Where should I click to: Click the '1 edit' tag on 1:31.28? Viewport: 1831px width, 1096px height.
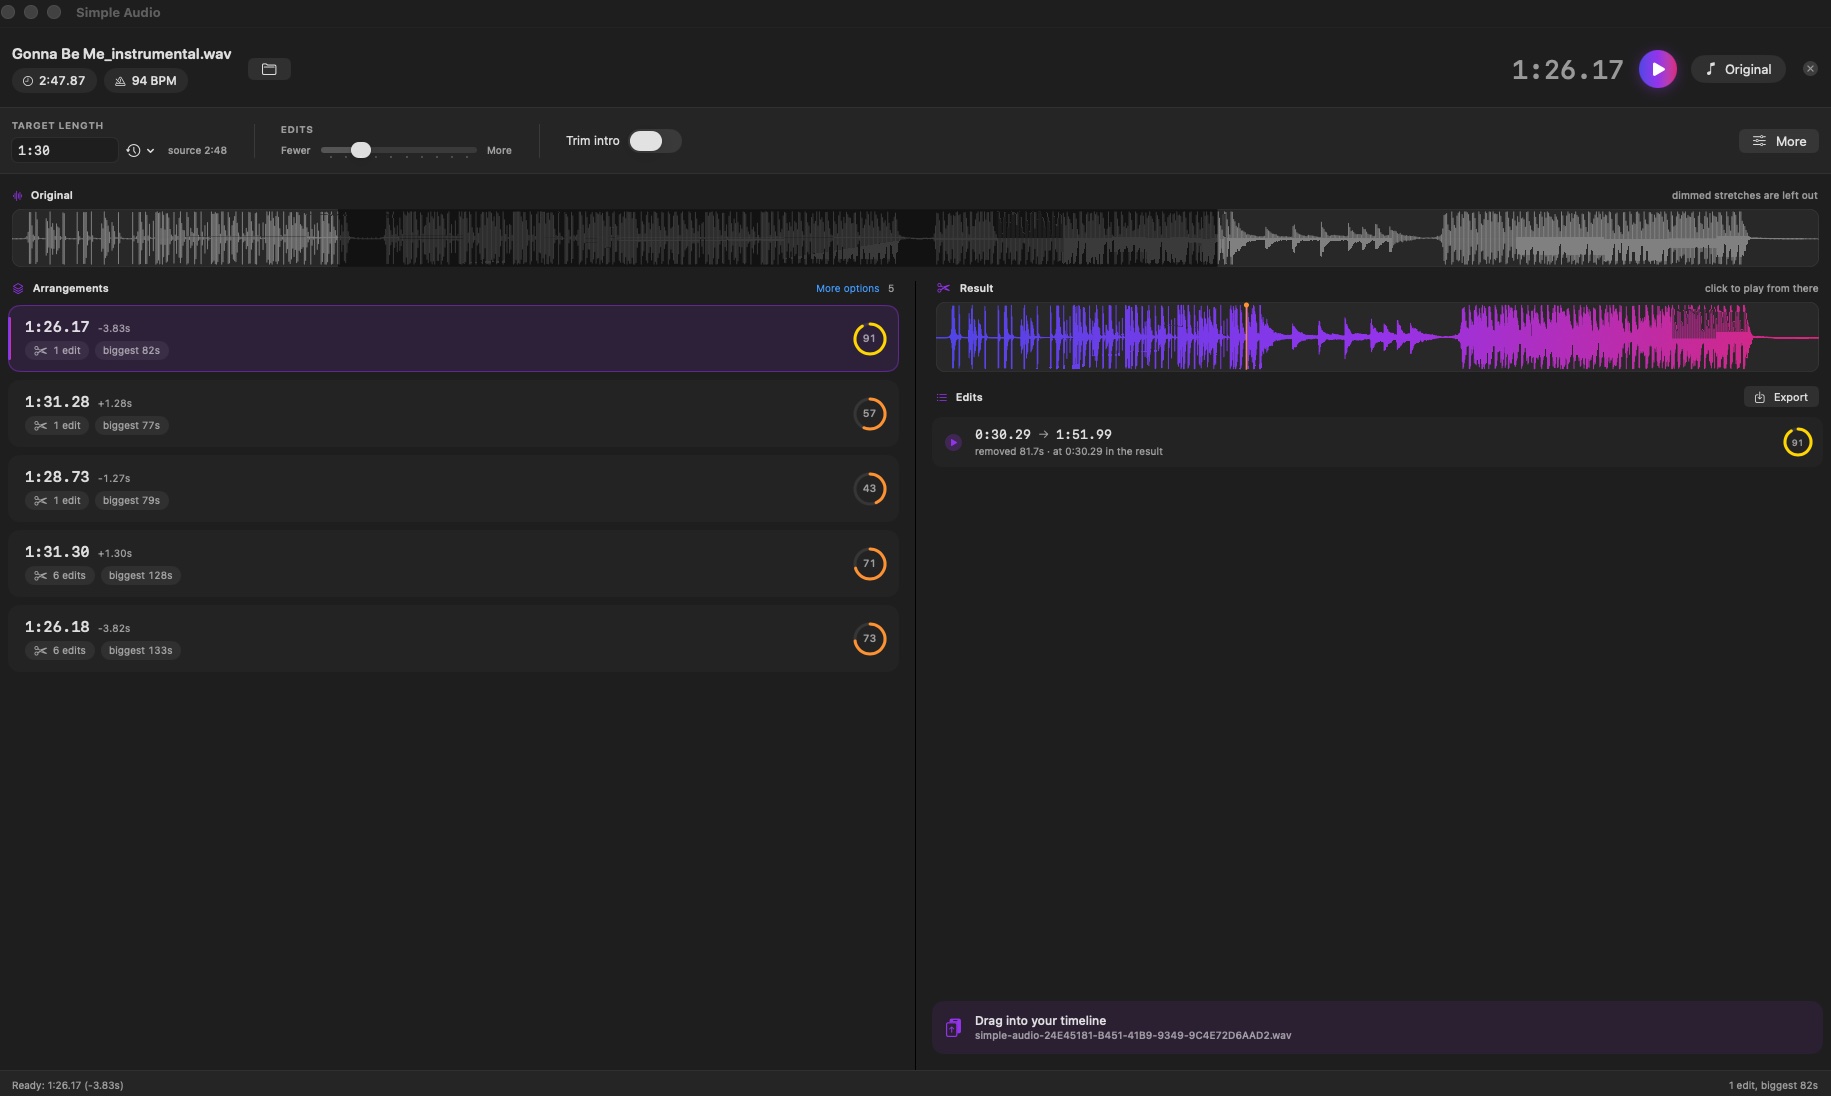(57, 425)
